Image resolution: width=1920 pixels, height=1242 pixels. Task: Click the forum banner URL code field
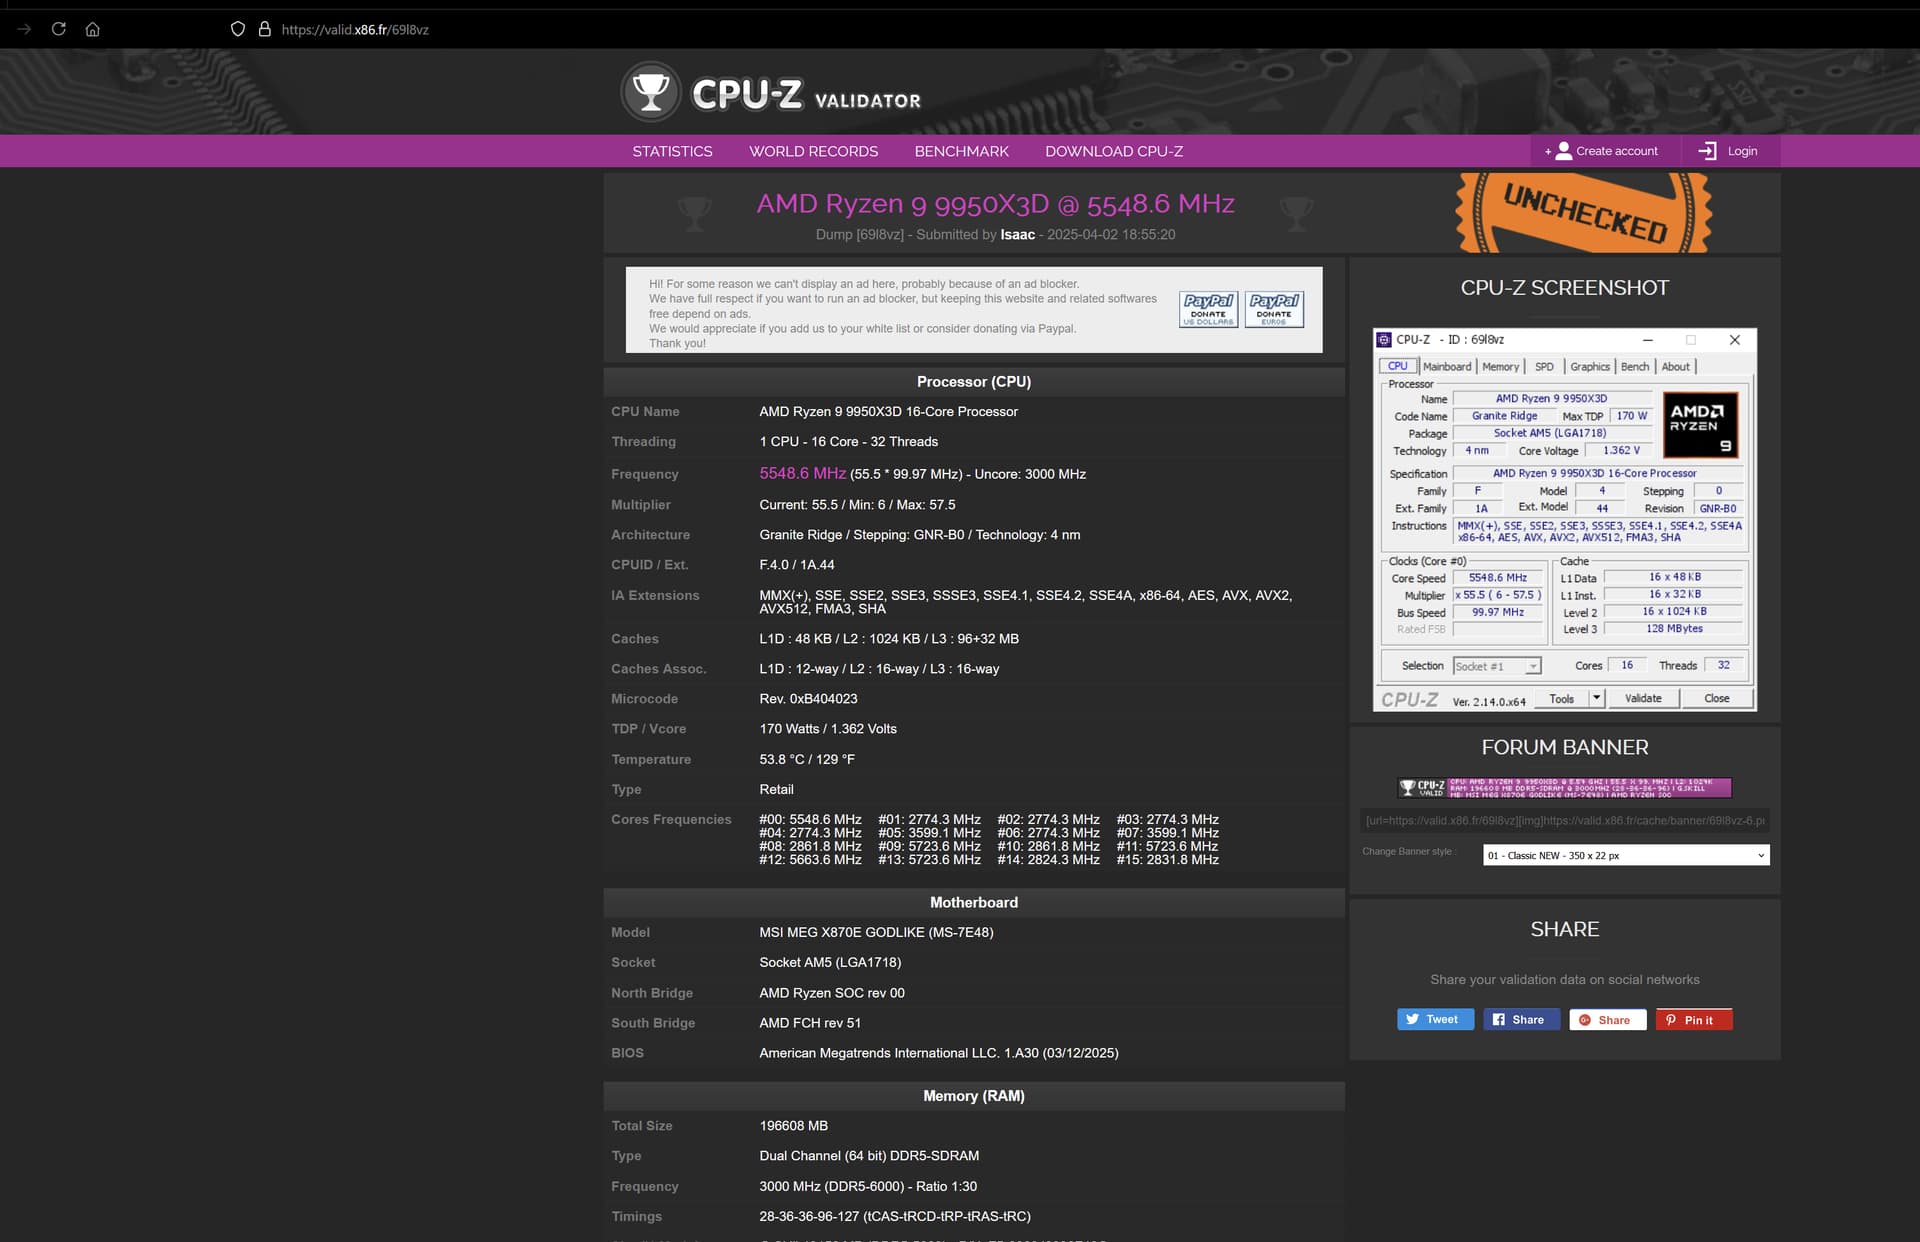(x=1564, y=821)
